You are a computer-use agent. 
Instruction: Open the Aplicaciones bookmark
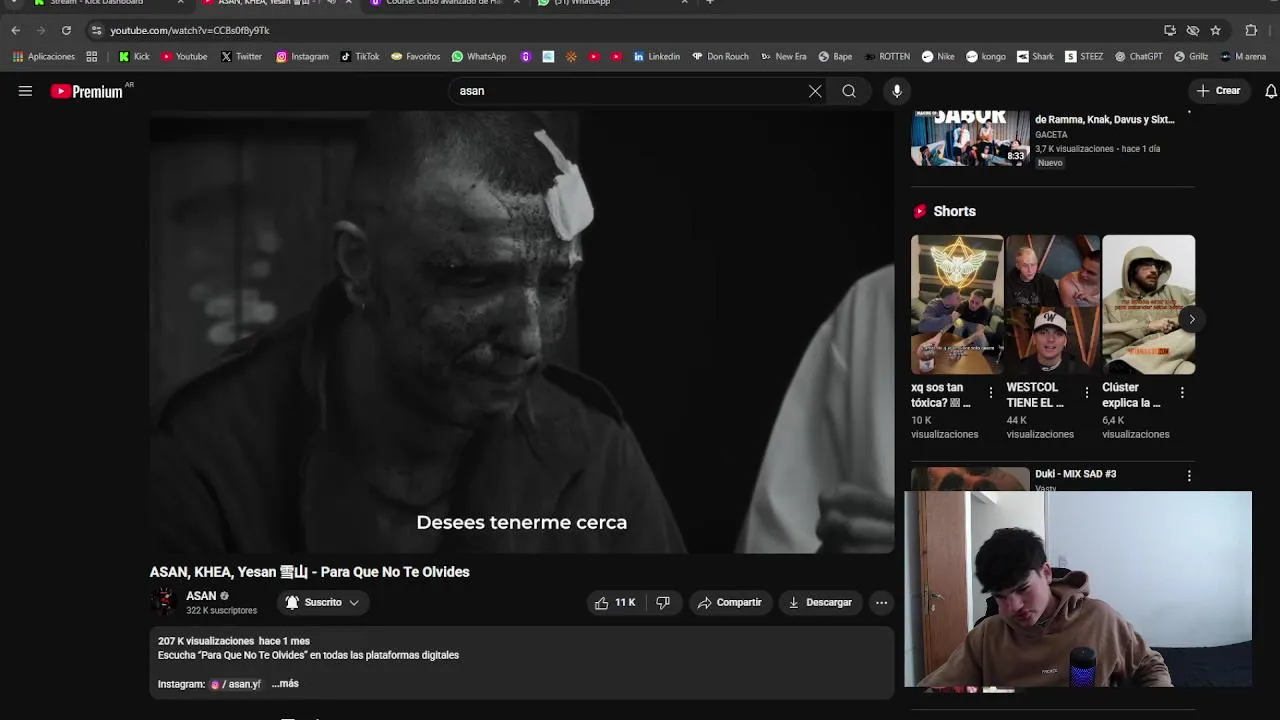pyautogui.click(x=44, y=57)
